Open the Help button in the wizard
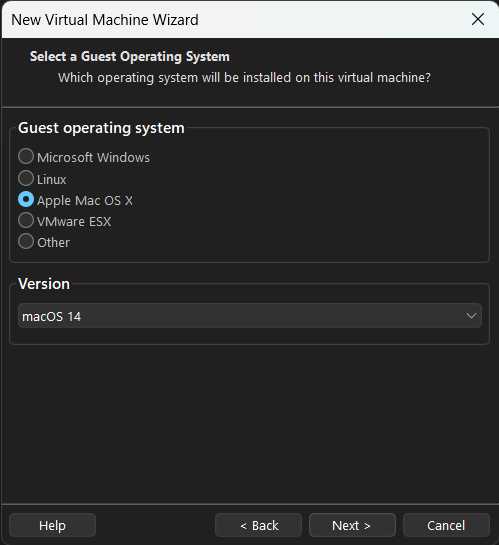The height and width of the screenshot is (545, 499). [52, 525]
